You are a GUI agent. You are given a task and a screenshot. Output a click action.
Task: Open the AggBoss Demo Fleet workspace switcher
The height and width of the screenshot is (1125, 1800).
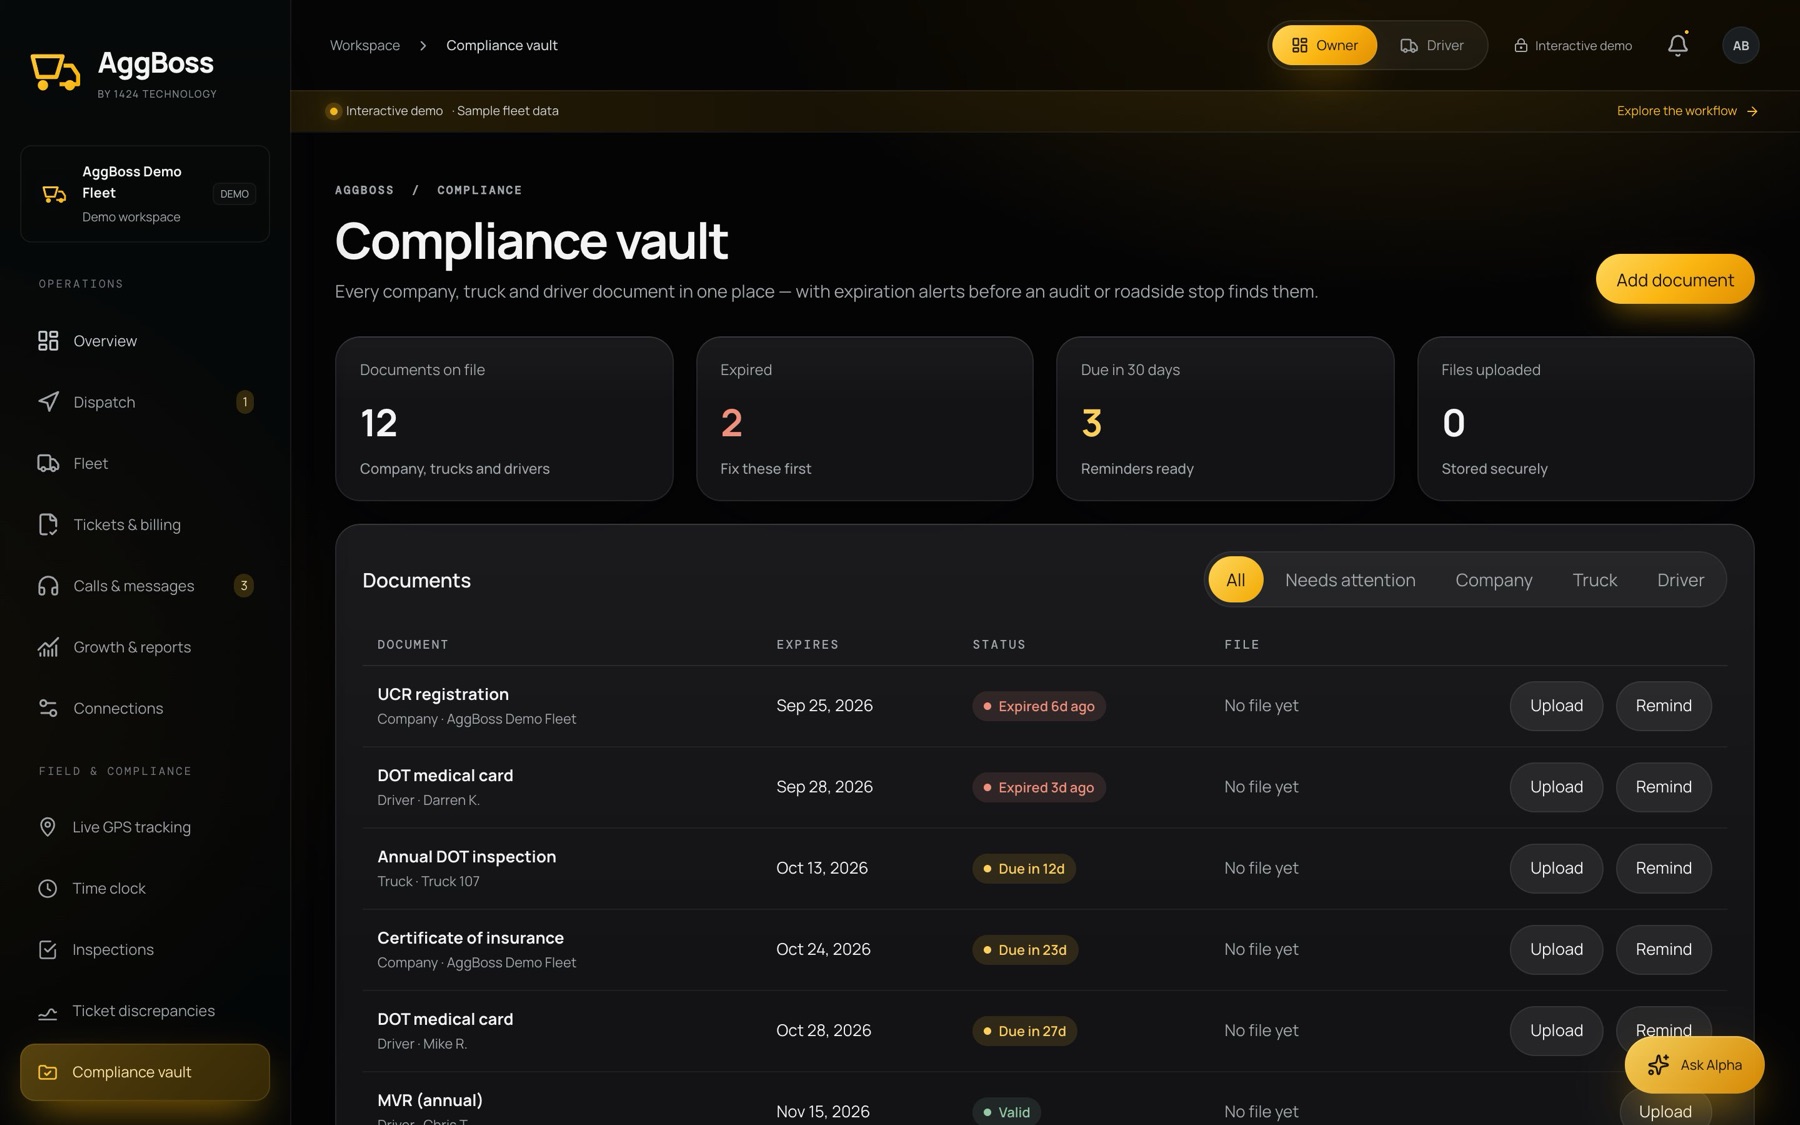click(145, 194)
